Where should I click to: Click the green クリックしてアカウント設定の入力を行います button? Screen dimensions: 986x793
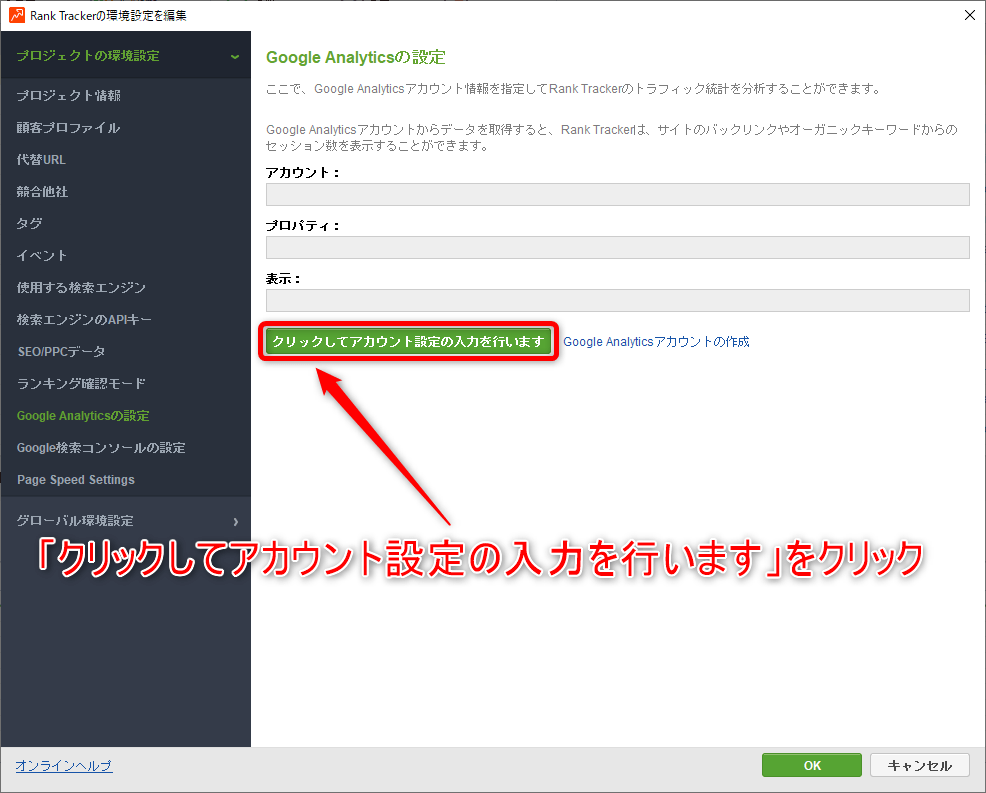[x=408, y=341]
